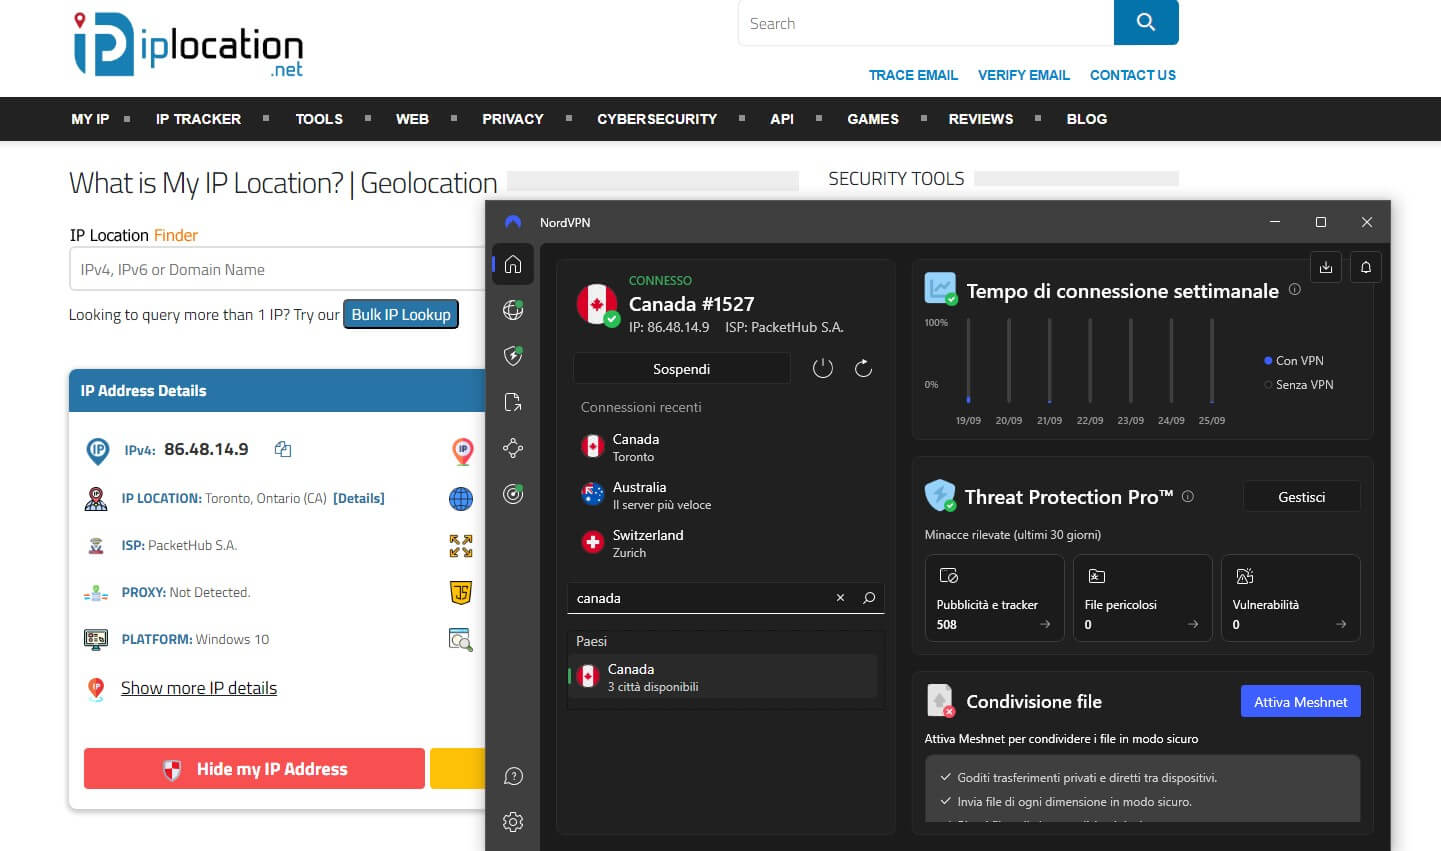Select Canada with 3 città disponibili
Image resolution: width=1441 pixels, height=851 pixels.
coord(725,677)
